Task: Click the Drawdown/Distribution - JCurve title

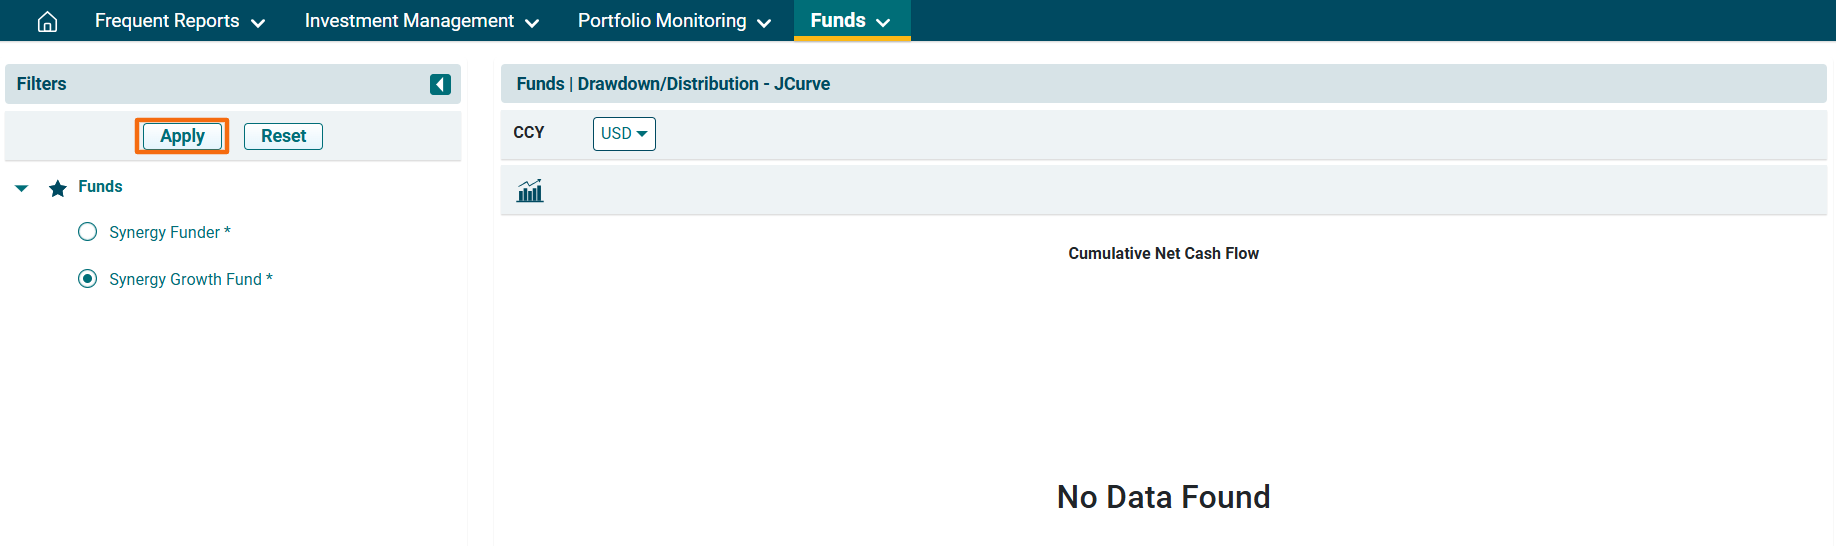Action: [703, 84]
